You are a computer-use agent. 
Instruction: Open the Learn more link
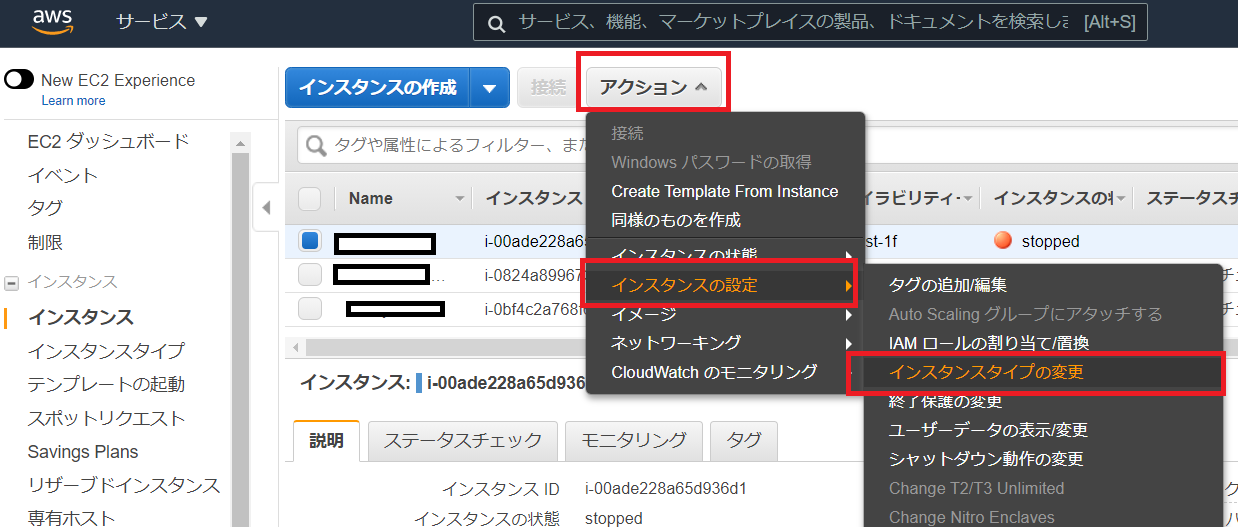coord(73,101)
